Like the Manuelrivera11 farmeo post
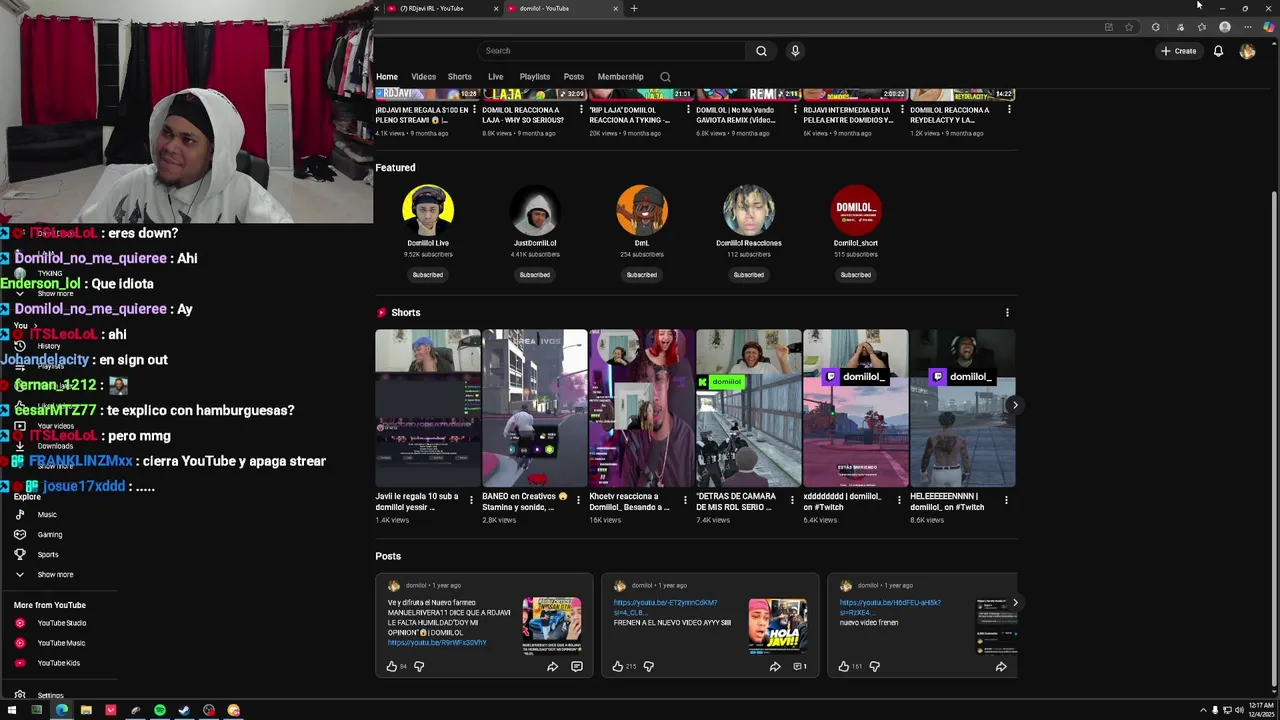The height and width of the screenshot is (720, 1280). coord(391,666)
